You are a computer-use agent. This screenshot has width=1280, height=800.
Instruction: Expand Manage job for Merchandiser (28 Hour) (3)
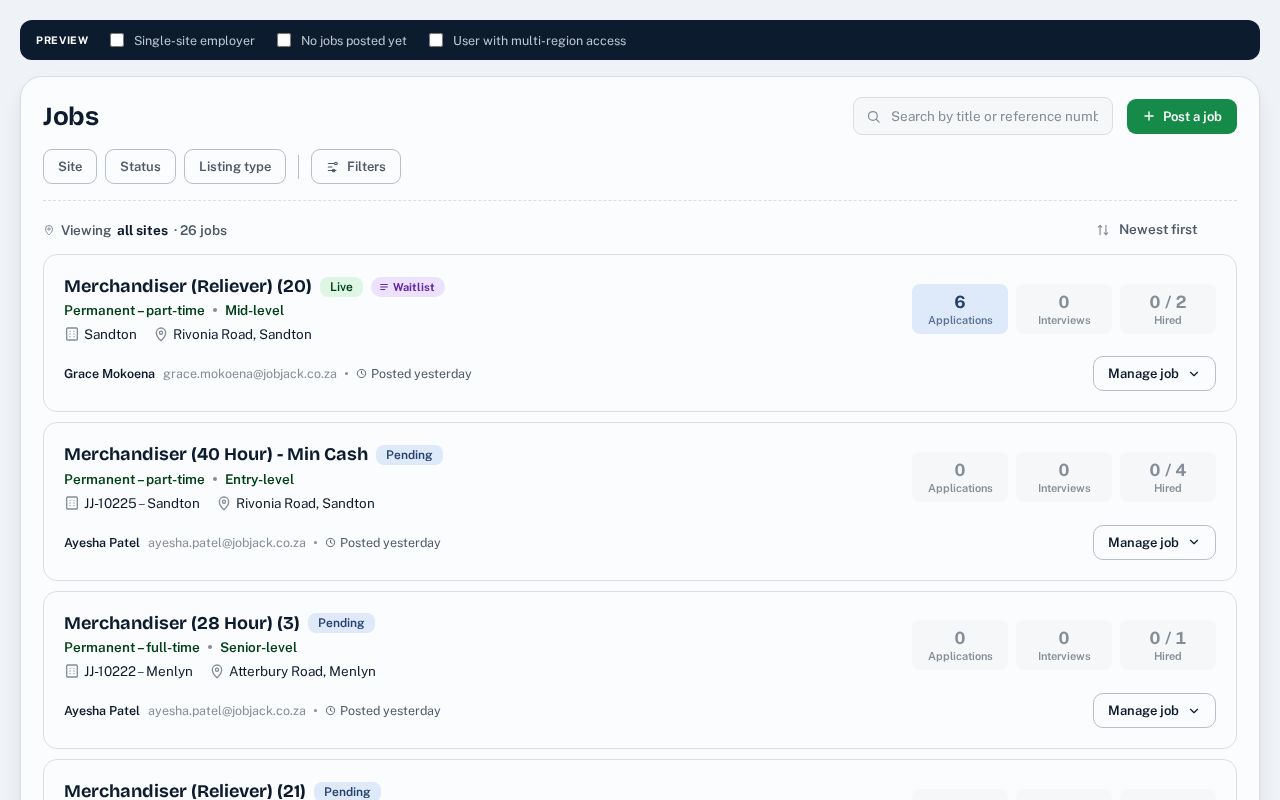pyautogui.click(x=1154, y=710)
